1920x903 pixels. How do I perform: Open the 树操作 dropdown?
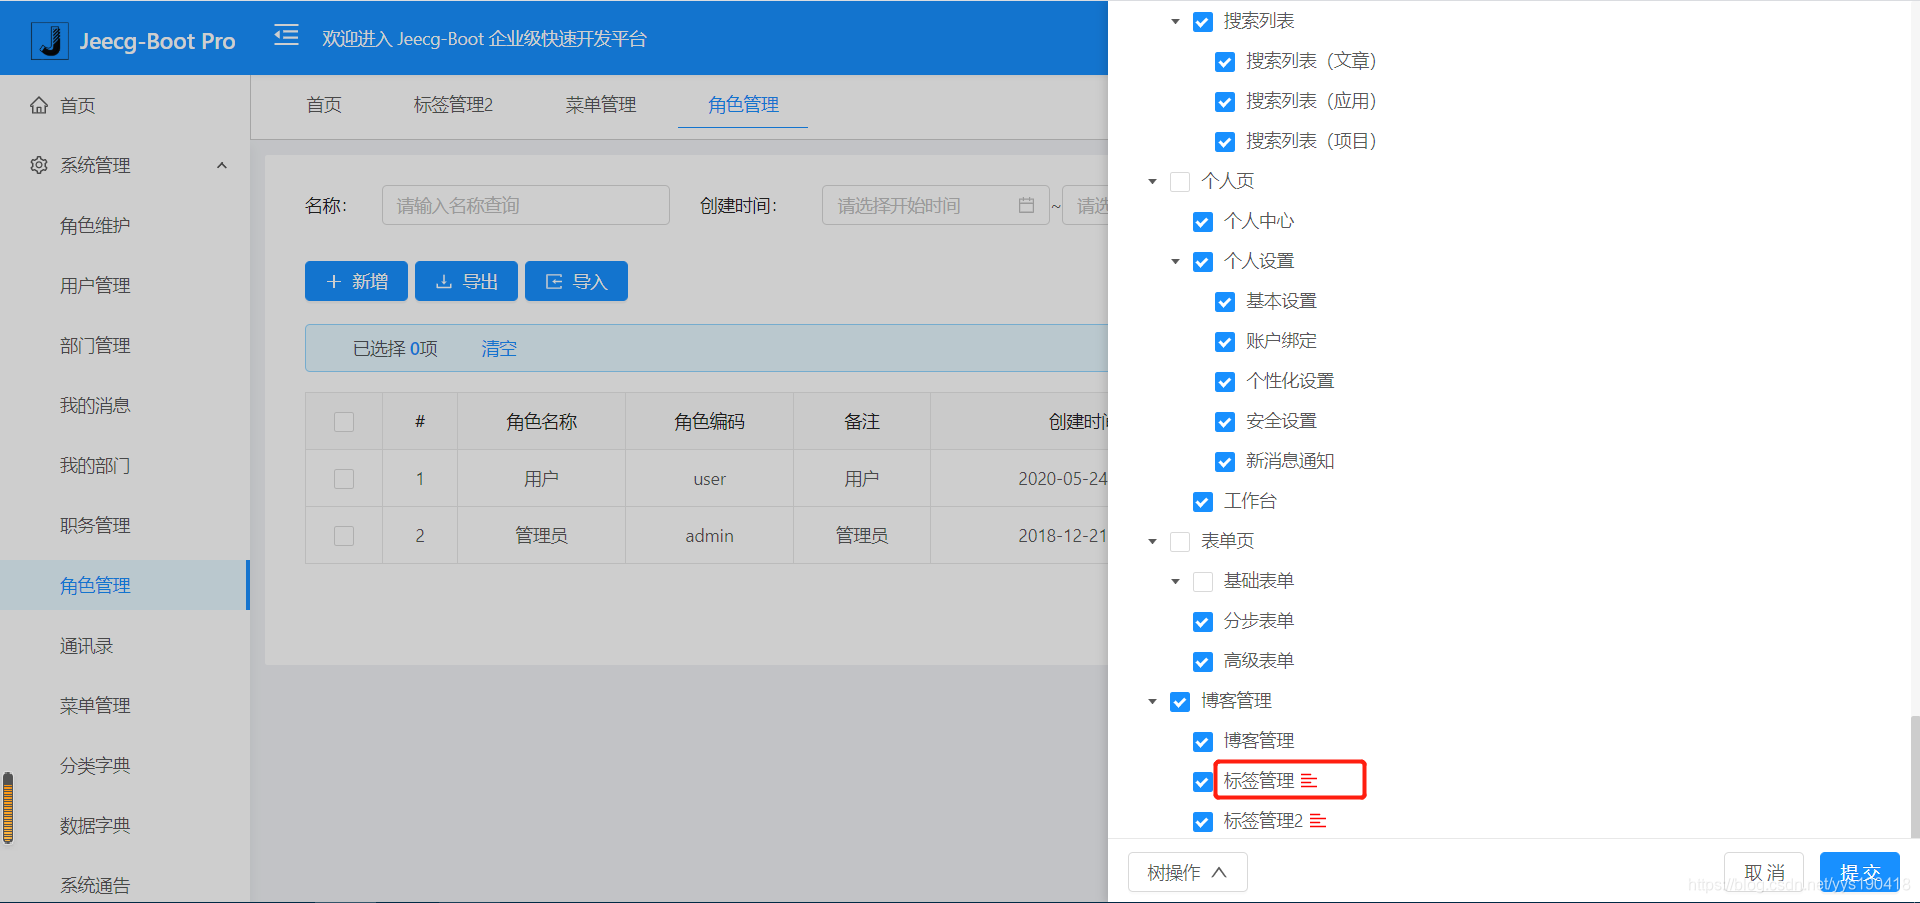pyautogui.click(x=1187, y=872)
